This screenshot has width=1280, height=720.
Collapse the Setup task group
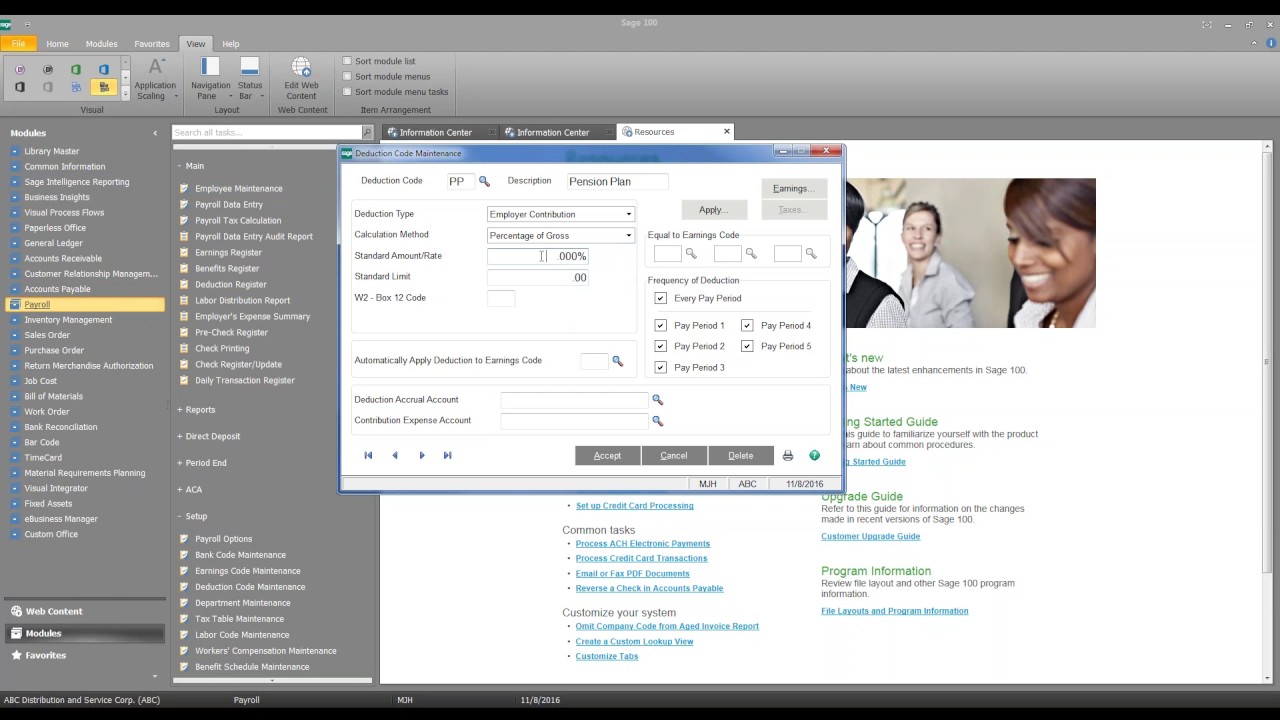(x=192, y=516)
